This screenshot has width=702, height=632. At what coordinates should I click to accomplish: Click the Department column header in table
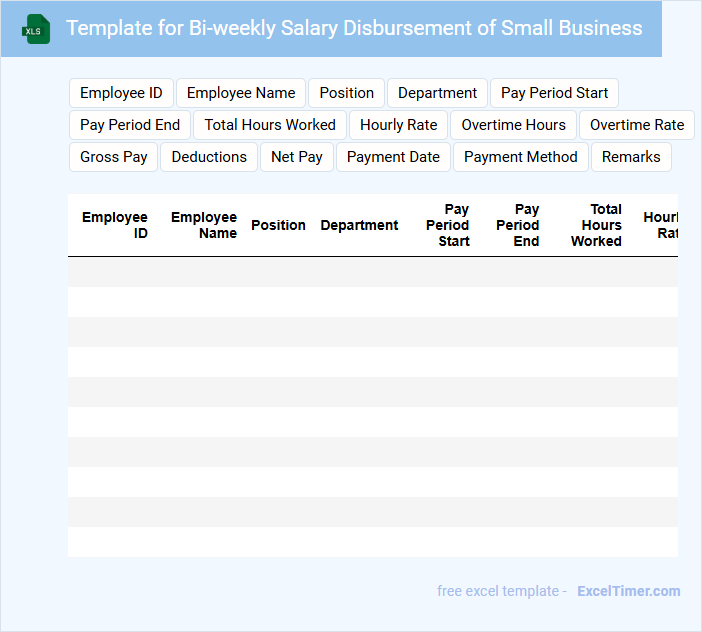click(359, 225)
